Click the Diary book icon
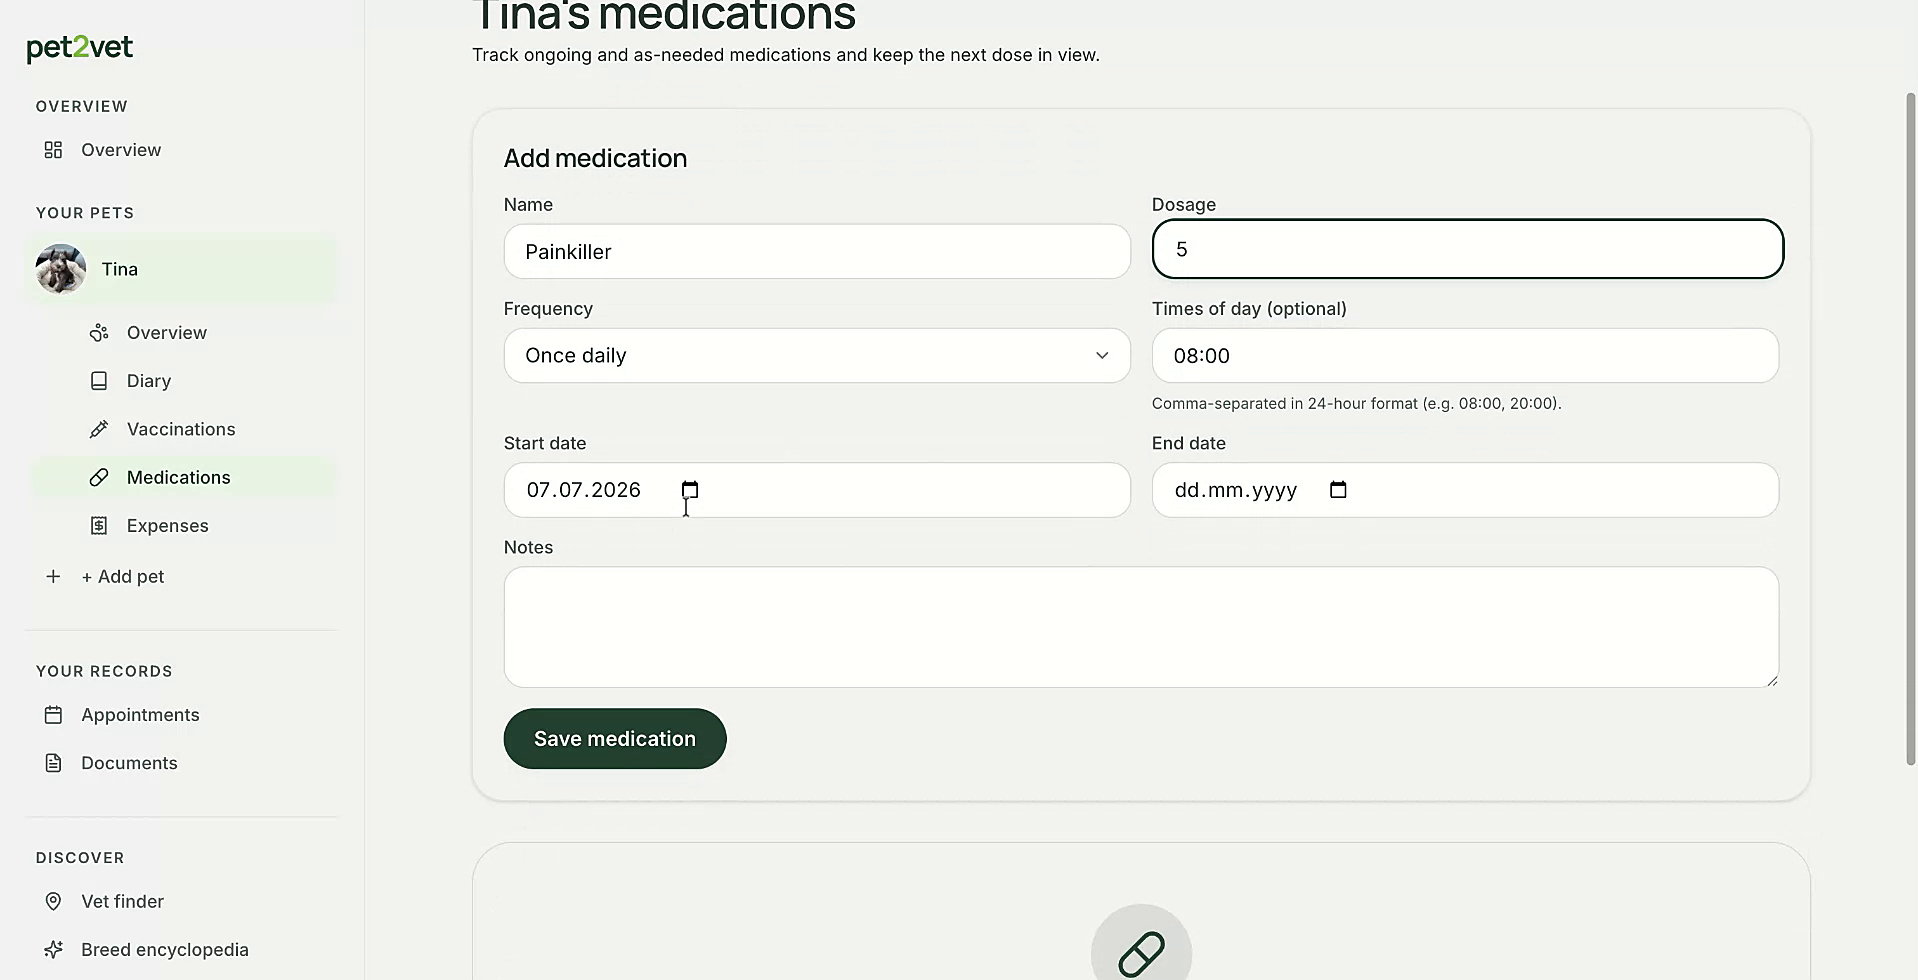Viewport: 1918px width, 980px height. [99, 381]
